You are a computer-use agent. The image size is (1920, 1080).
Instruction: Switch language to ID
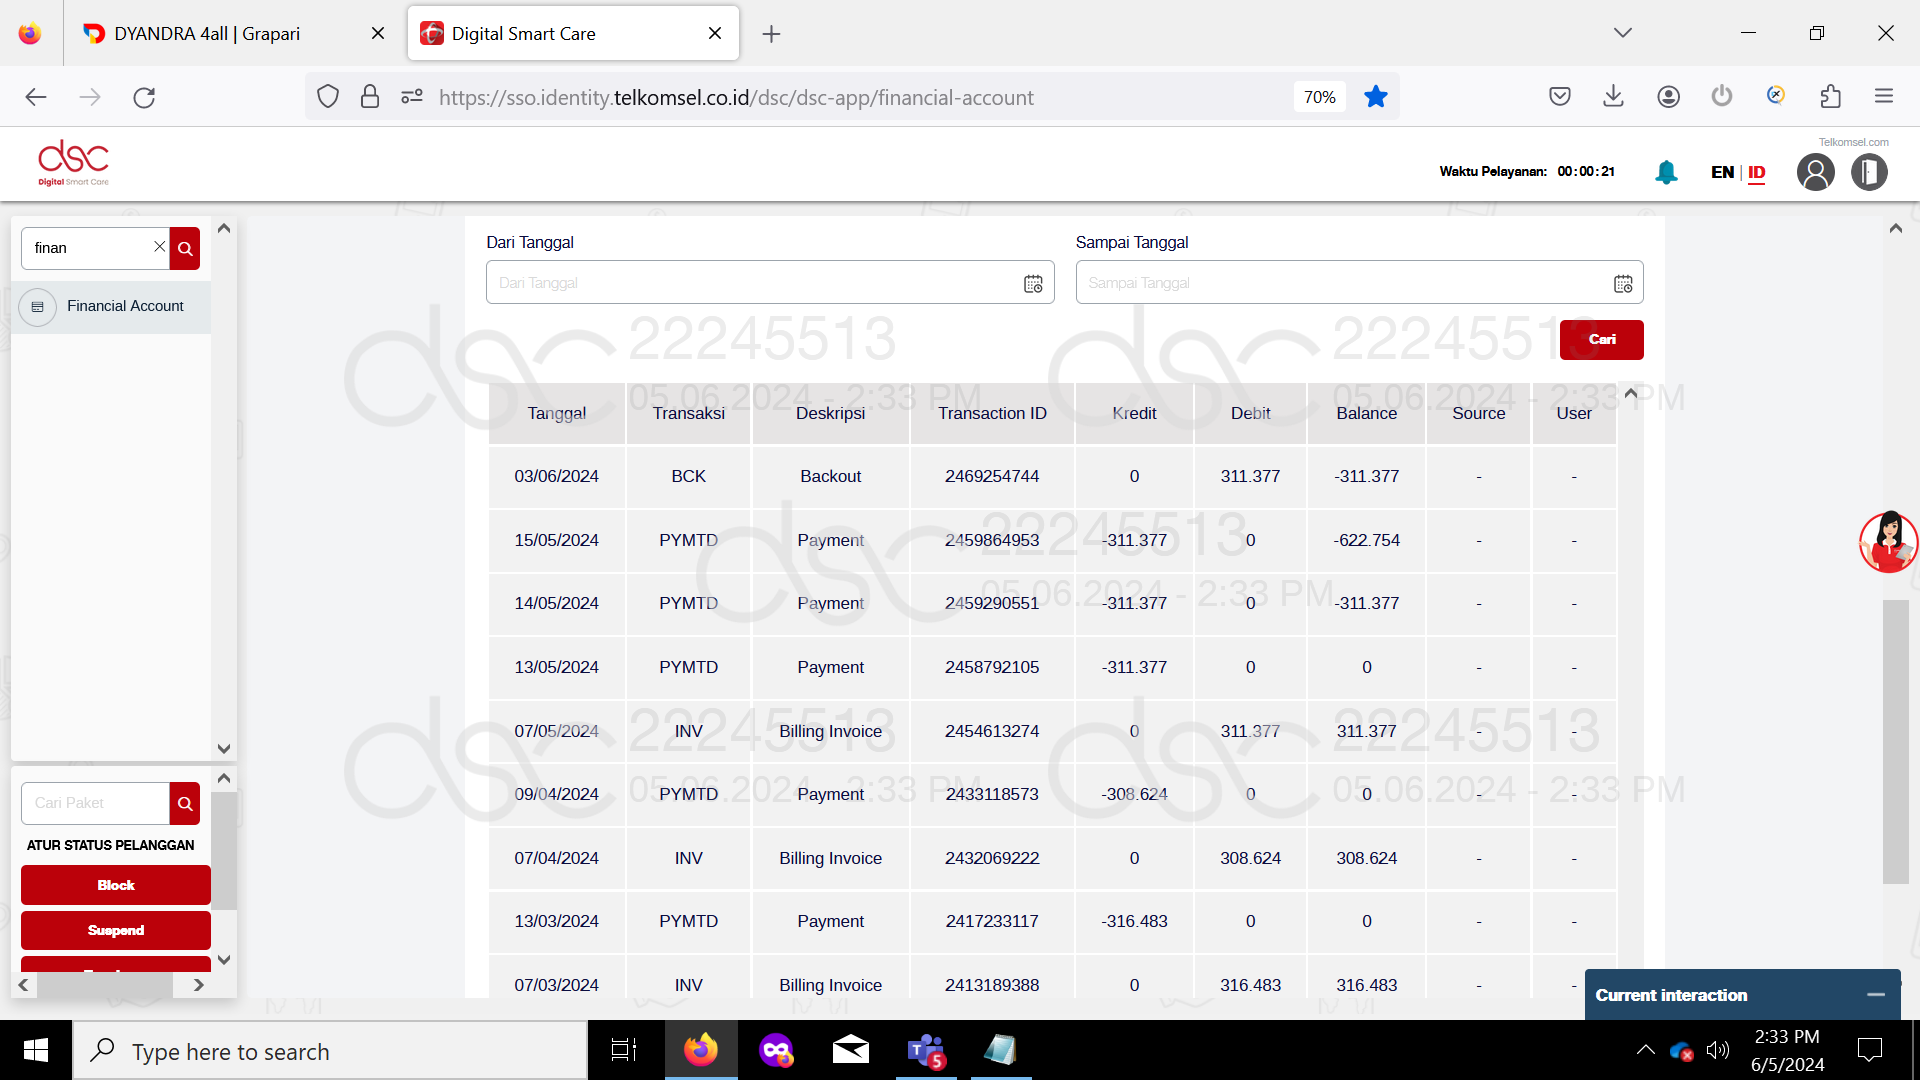[x=1756, y=172]
